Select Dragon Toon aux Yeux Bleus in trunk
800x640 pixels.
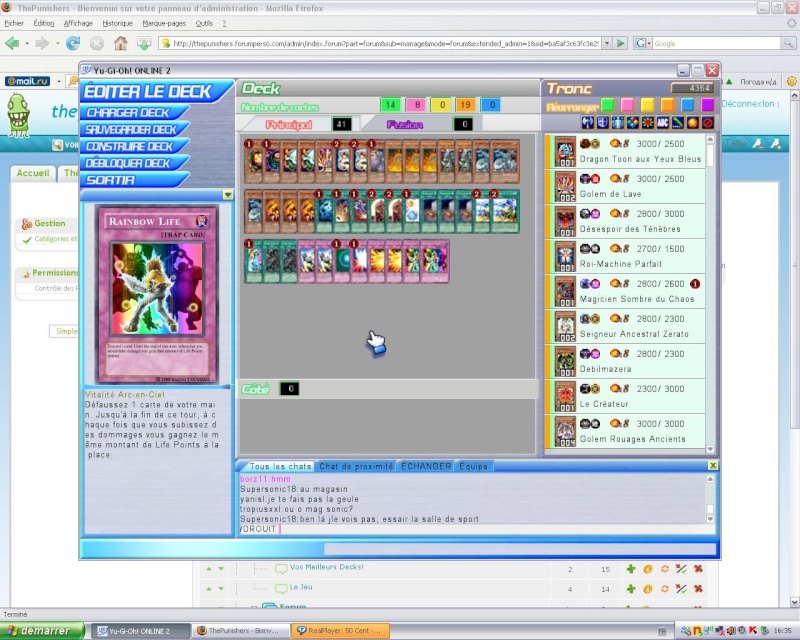pos(626,151)
